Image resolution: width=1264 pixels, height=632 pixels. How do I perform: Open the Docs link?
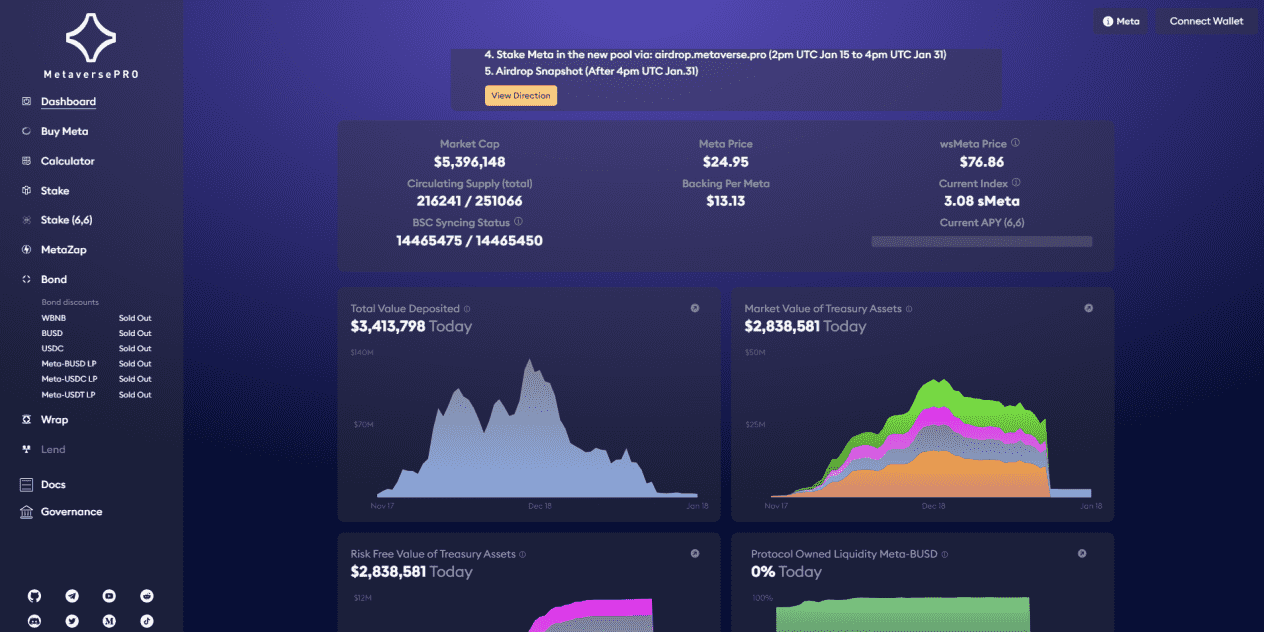(53, 485)
